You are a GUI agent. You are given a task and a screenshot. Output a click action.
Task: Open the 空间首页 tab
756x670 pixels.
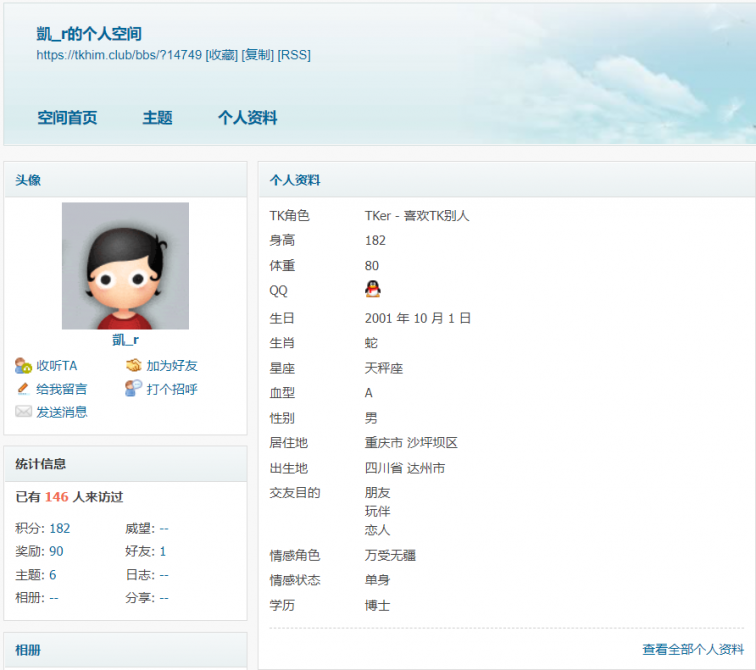67,118
